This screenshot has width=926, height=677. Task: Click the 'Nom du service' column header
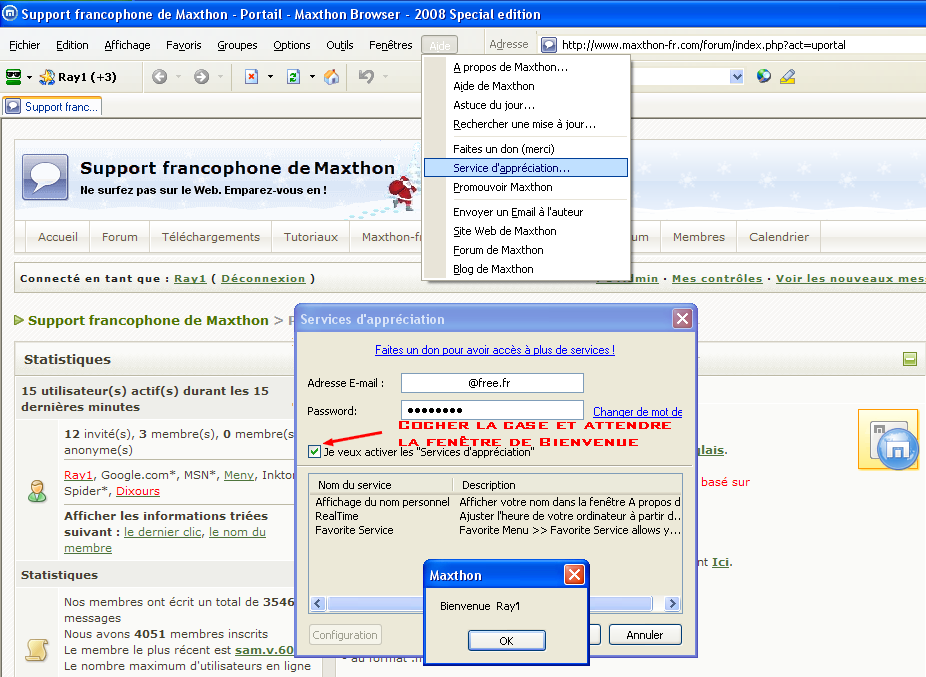382,485
